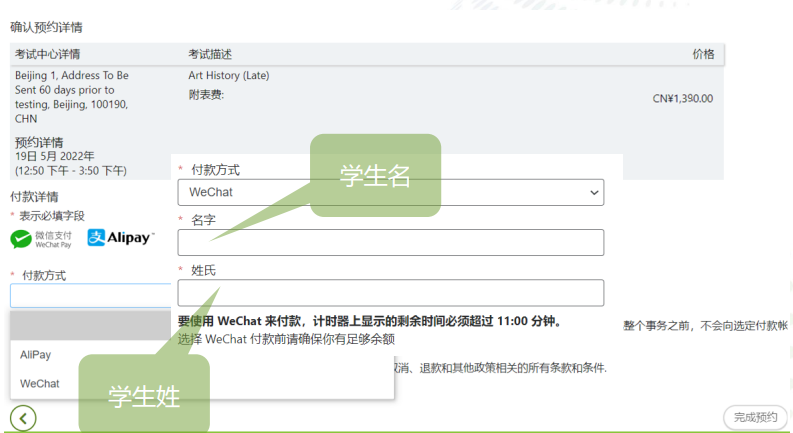Click the 价格 column header

(x=703, y=54)
